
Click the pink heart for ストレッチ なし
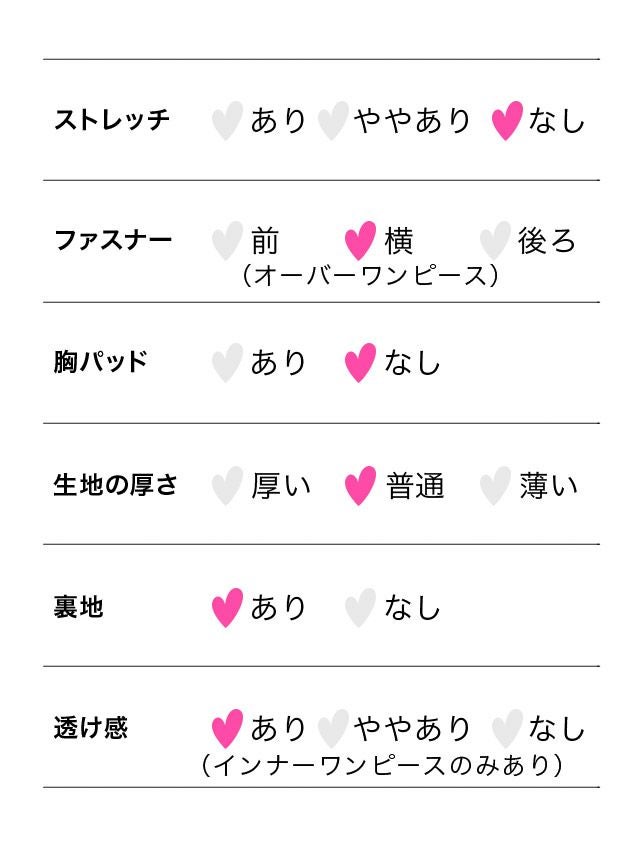coord(507,121)
